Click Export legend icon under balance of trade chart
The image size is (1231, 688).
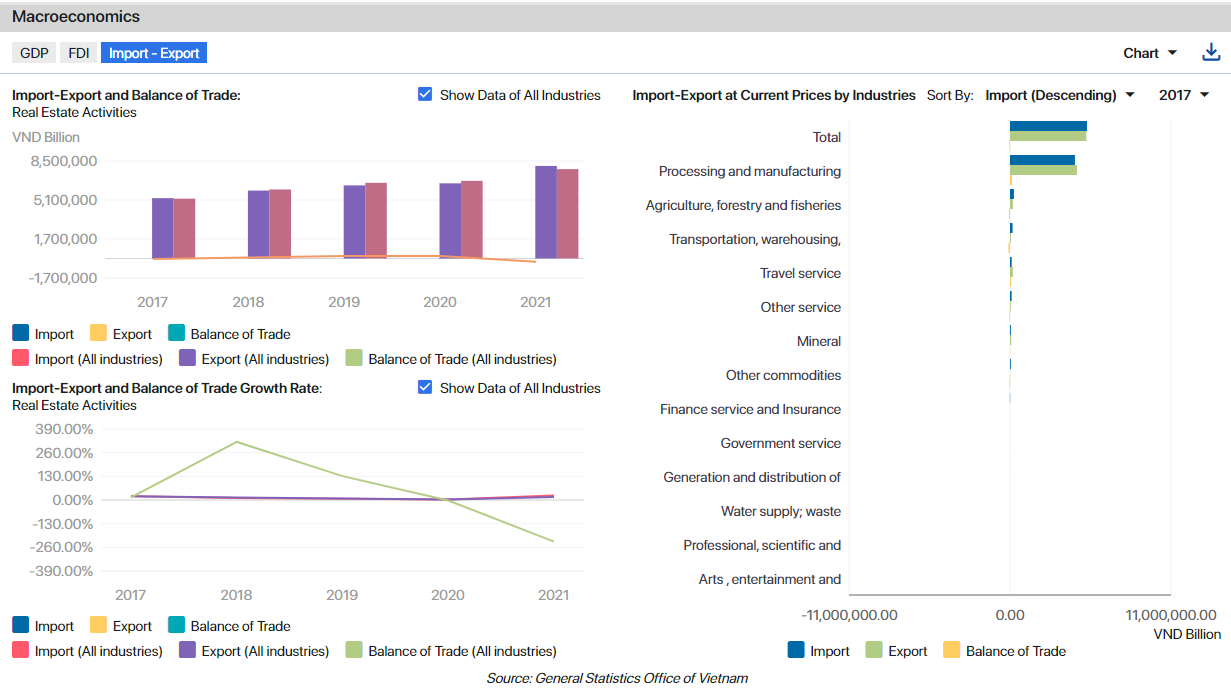(x=99, y=334)
